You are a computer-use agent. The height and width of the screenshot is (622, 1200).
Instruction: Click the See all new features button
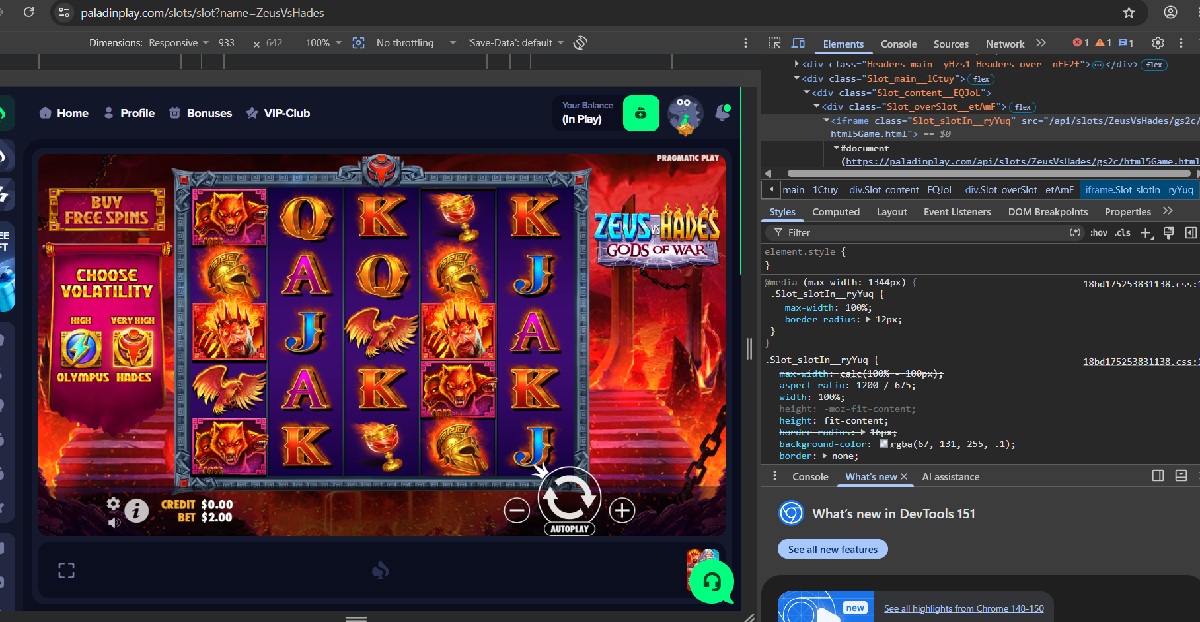click(x=832, y=549)
